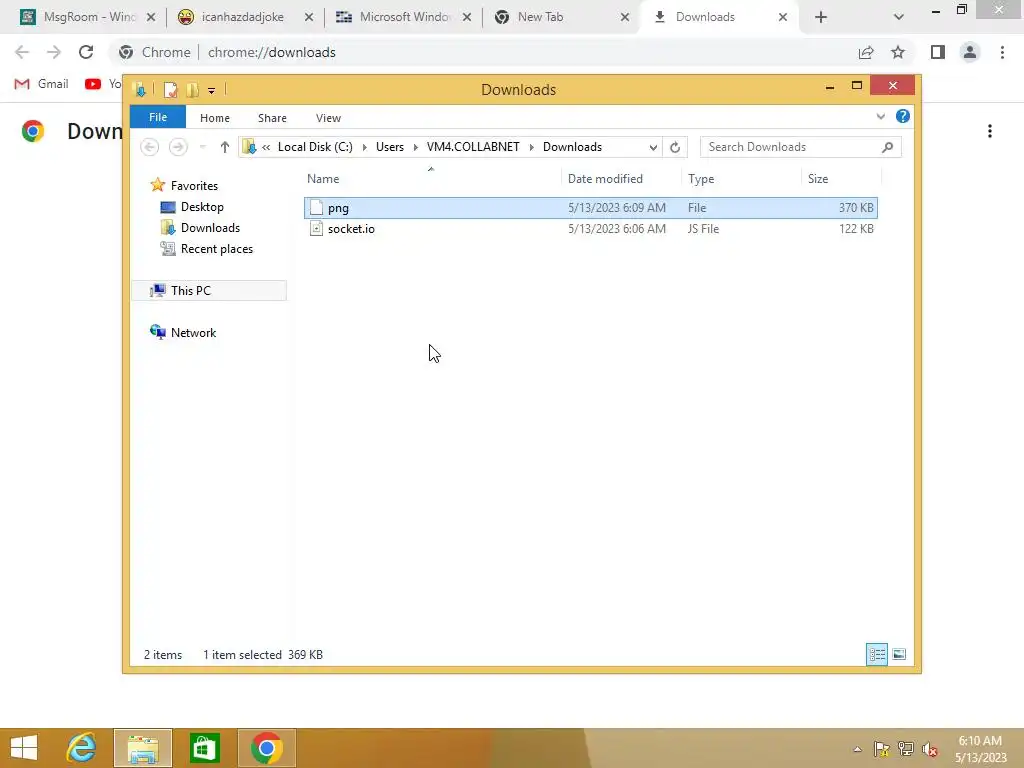1024x768 pixels.
Task: Open Desktop in the navigation pane
Action: [x=202, y=206]
